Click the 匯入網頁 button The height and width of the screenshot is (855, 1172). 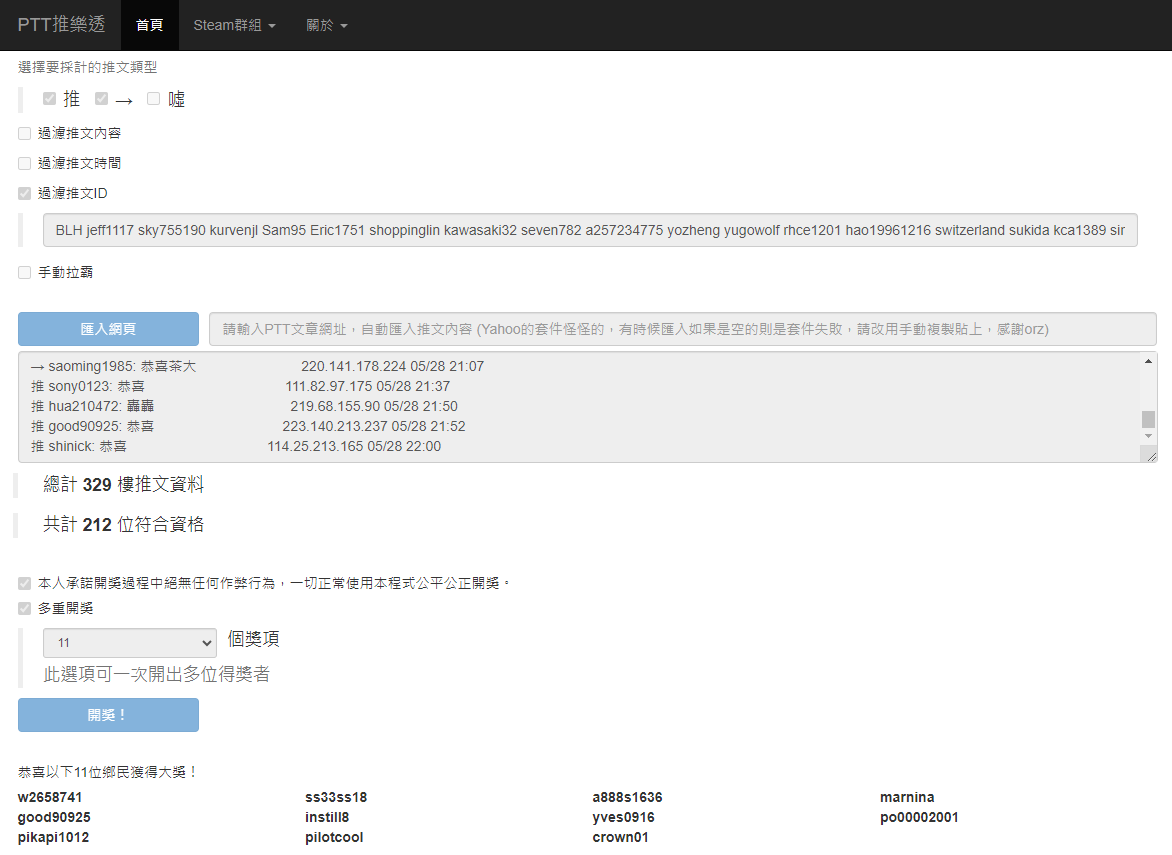pos(108,329)
